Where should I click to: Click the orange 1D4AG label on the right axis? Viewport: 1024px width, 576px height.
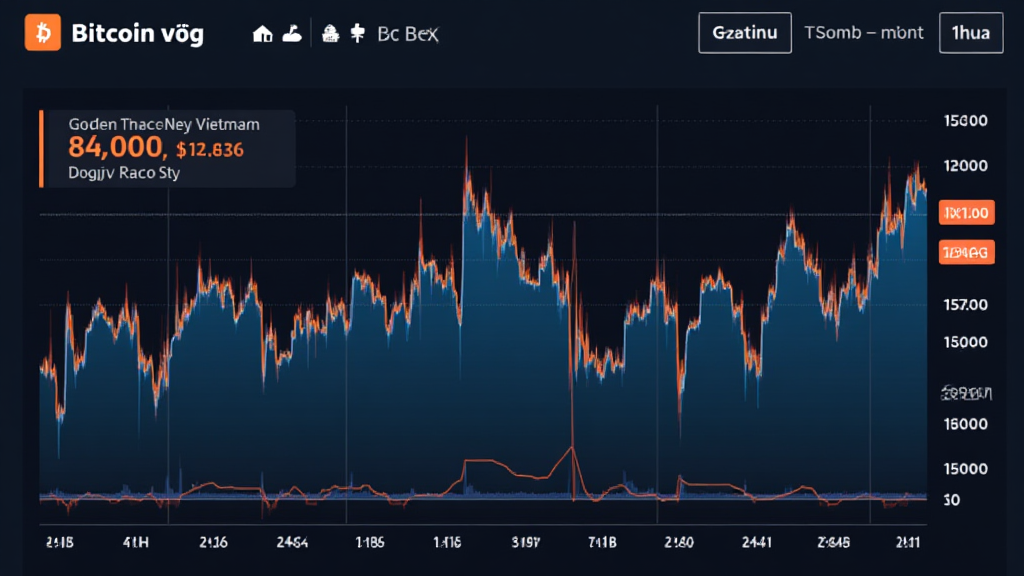coord(965,252)
